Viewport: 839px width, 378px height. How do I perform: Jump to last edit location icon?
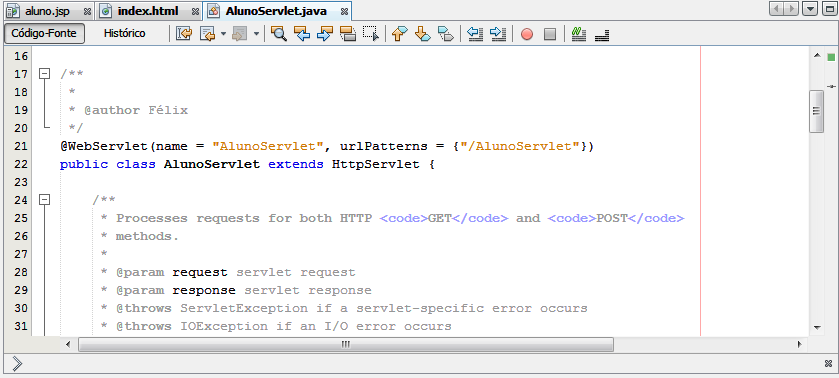(184, 34)
